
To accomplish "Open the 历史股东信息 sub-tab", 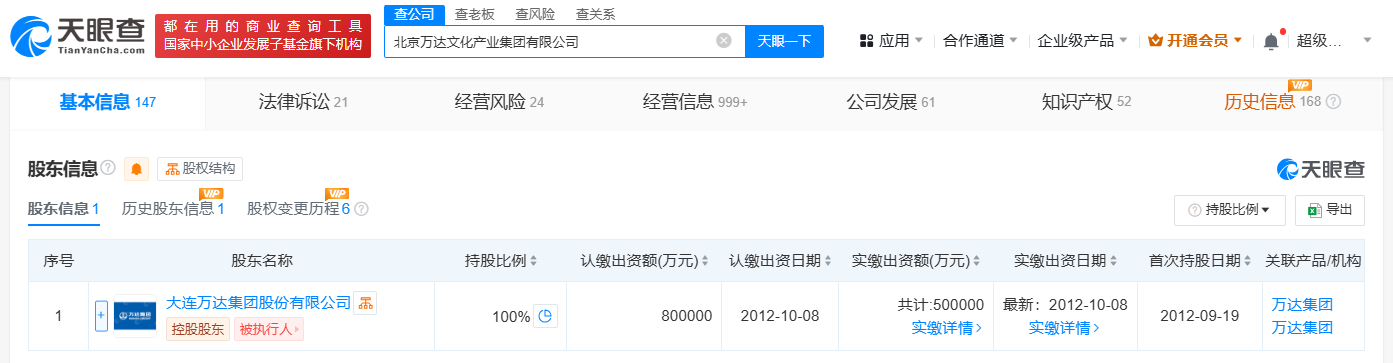I will pos(173,209).
